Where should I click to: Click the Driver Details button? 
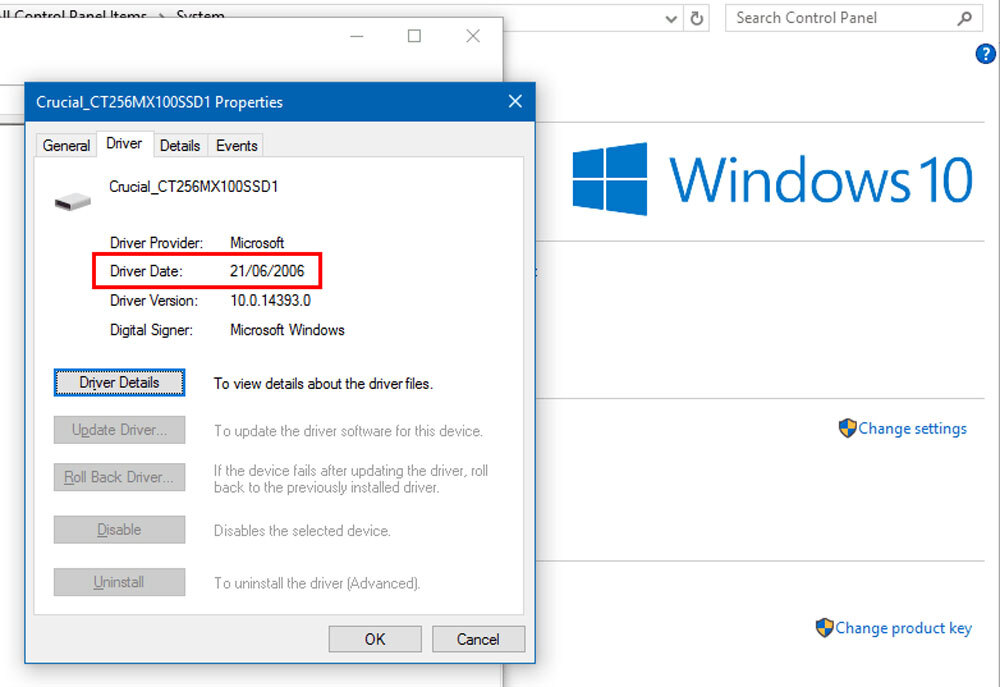coord(119,382)
